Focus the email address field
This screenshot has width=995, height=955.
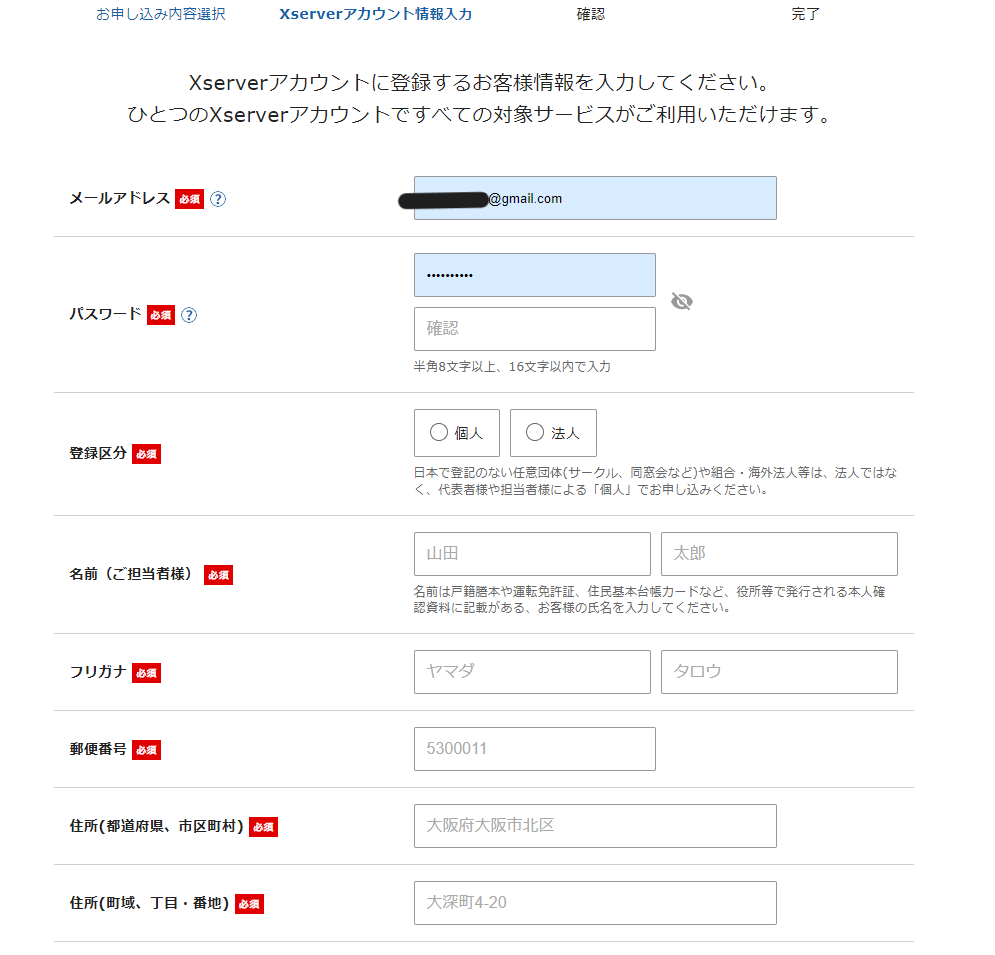tap(595, 198)
